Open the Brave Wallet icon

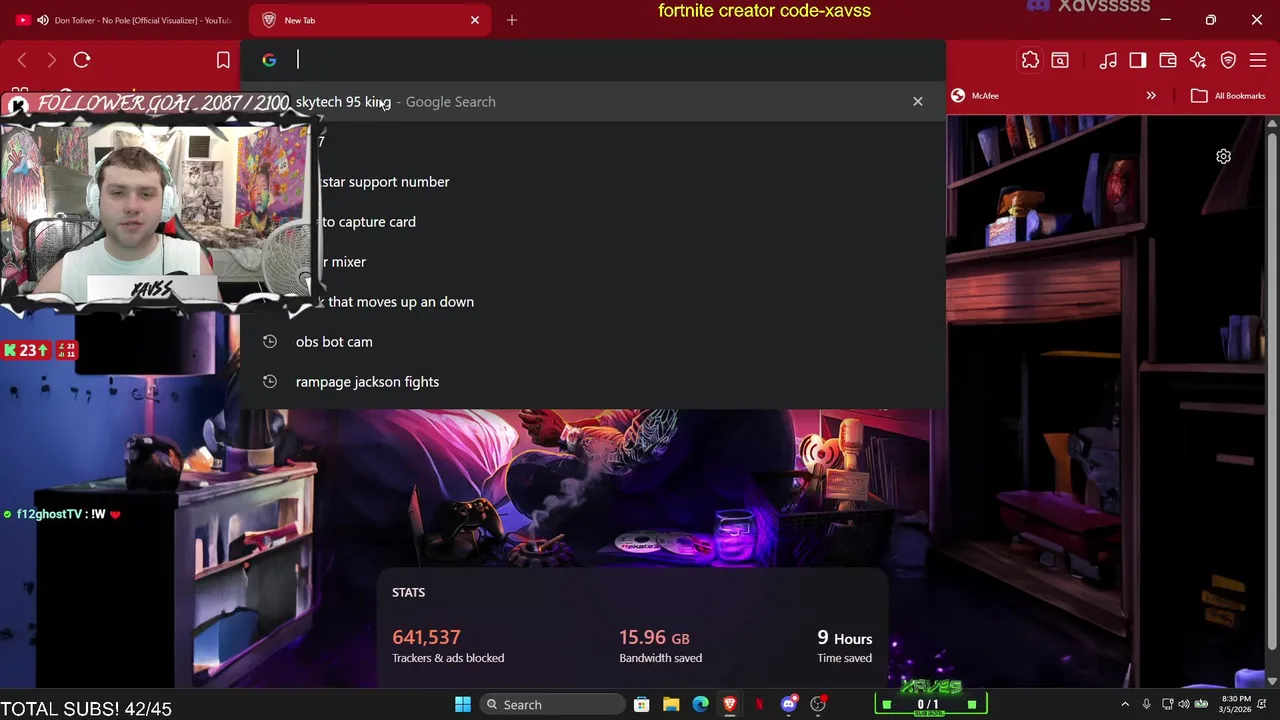[1168, 61]
